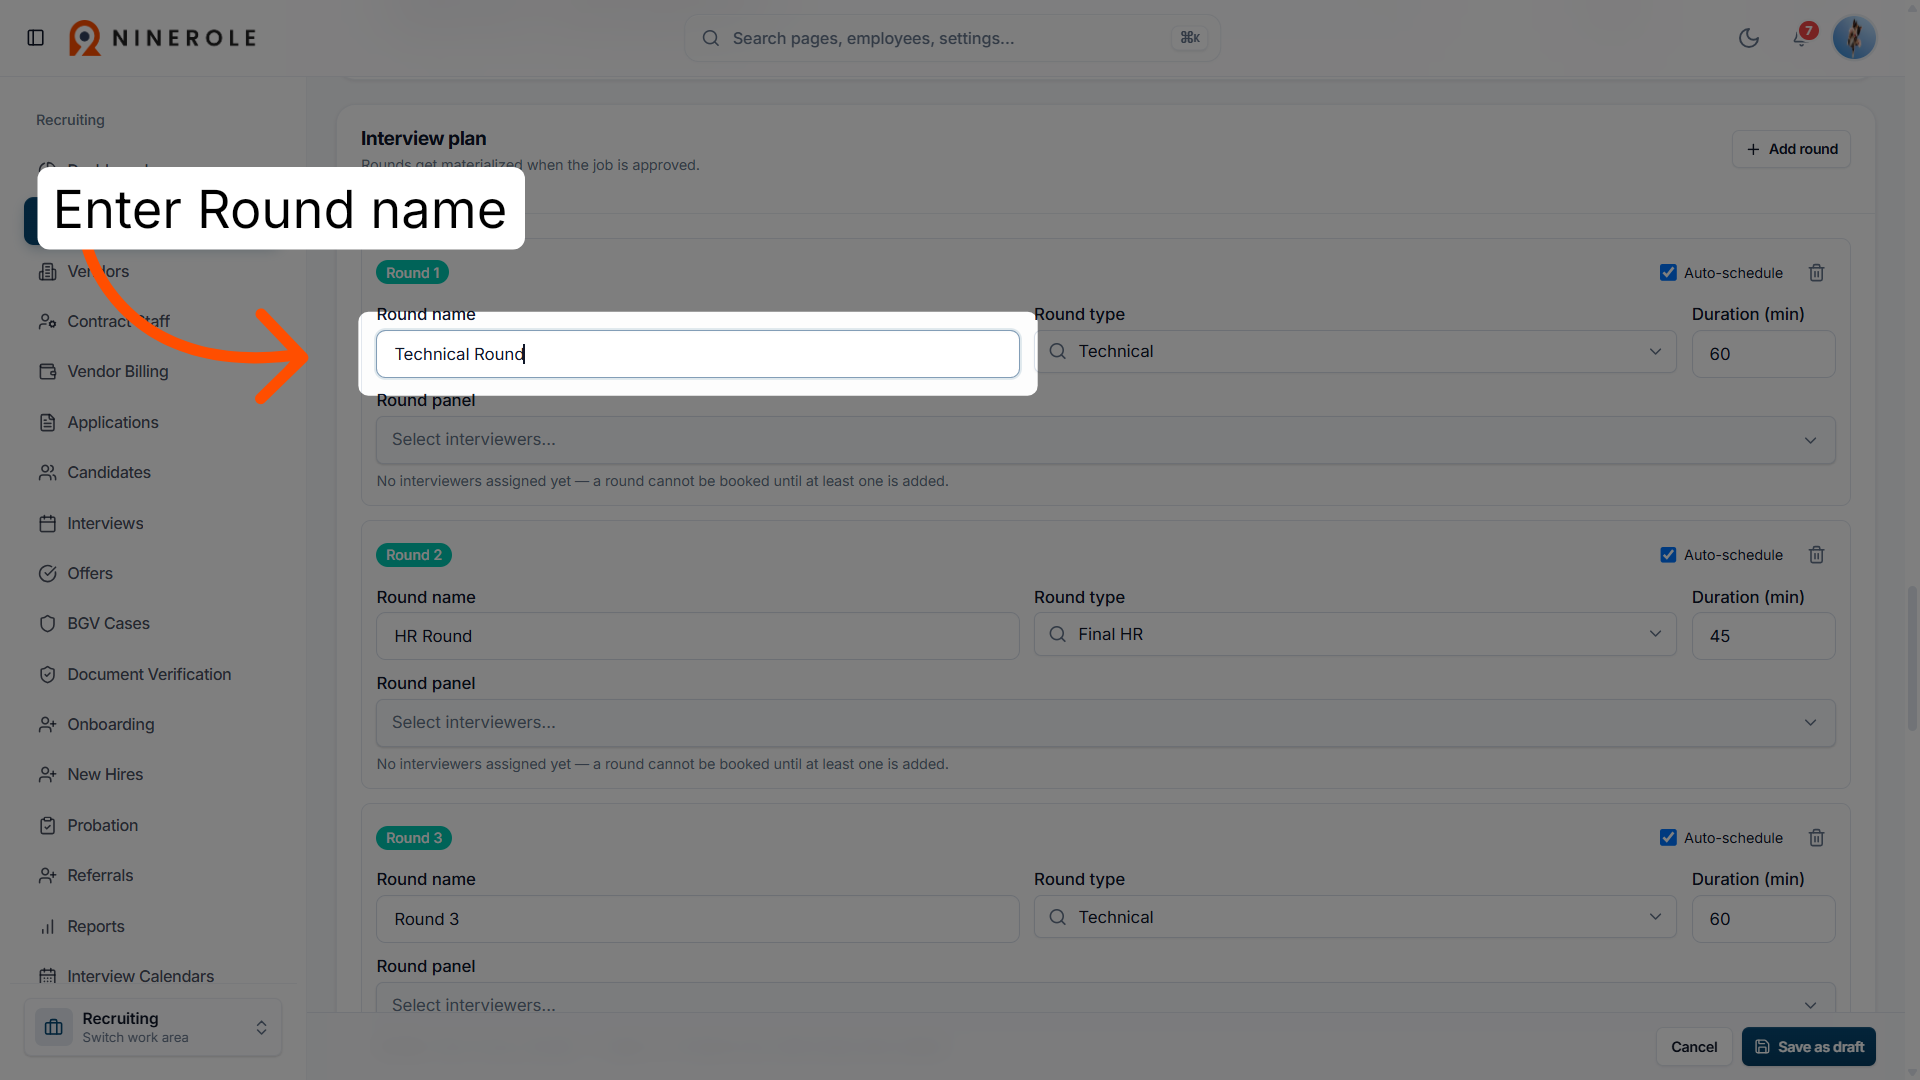This screenshot has height=1080, width=1920.
Task: Click Referrals sidebar icon
Action: 47,875
